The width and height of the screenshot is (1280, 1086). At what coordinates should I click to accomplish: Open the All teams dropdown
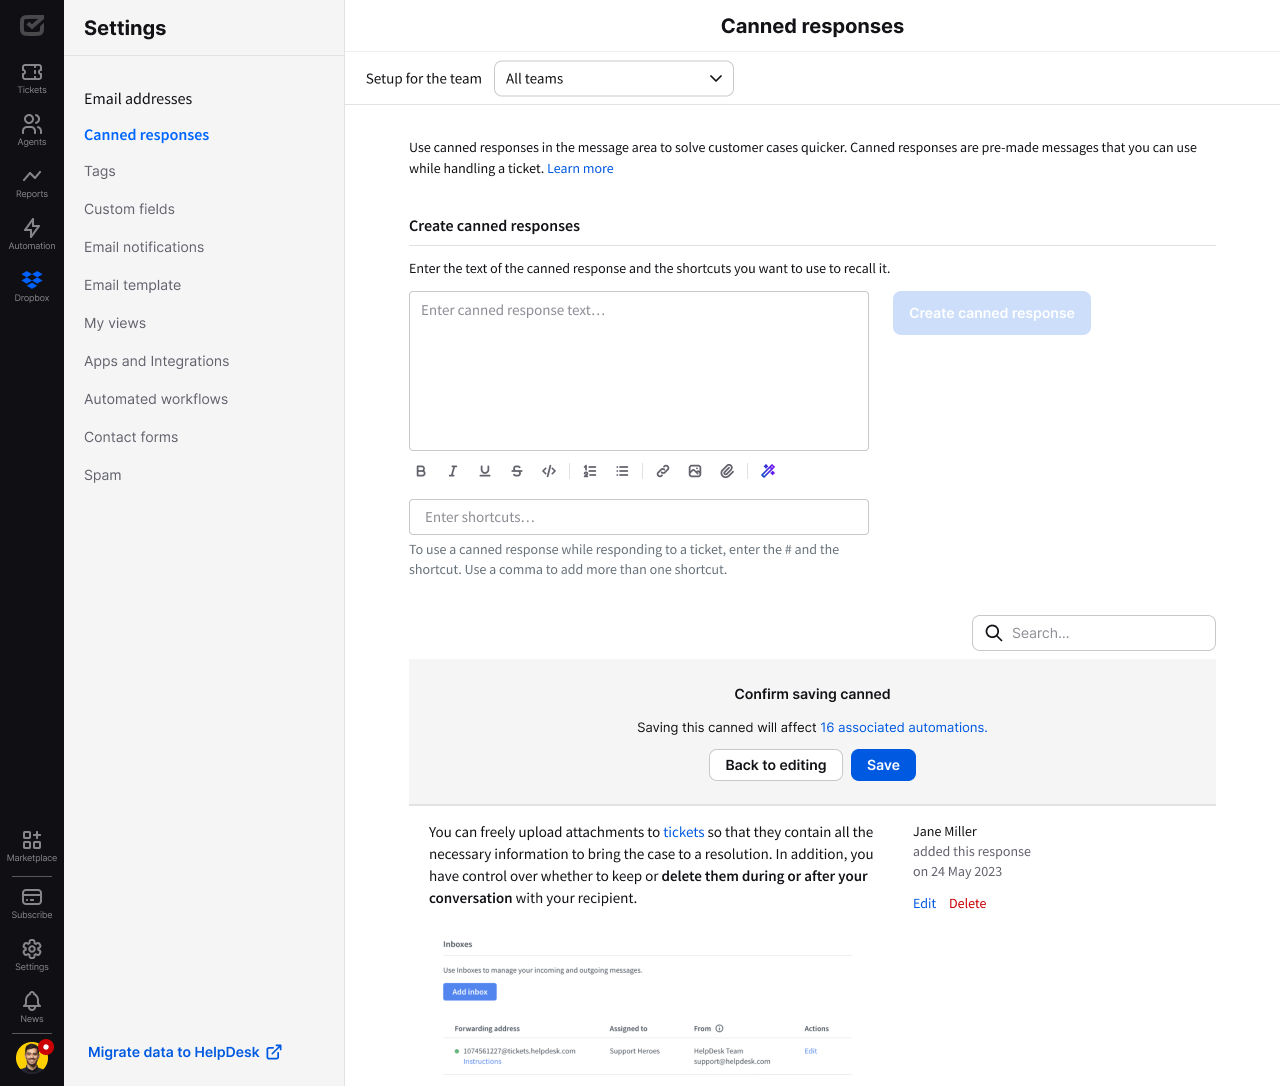click(x=614, y=79)
